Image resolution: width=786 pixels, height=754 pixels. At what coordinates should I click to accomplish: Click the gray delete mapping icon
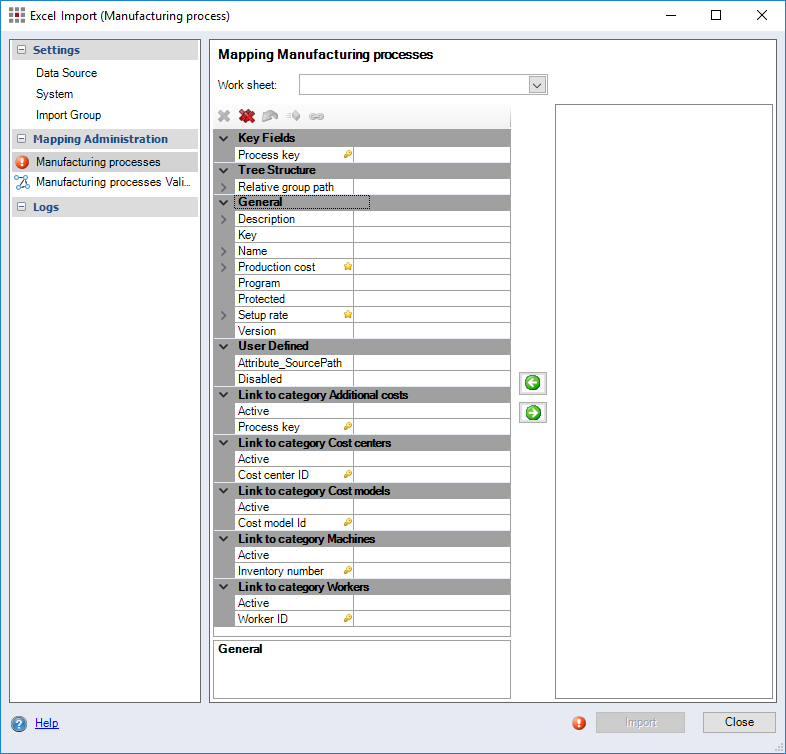224,116
